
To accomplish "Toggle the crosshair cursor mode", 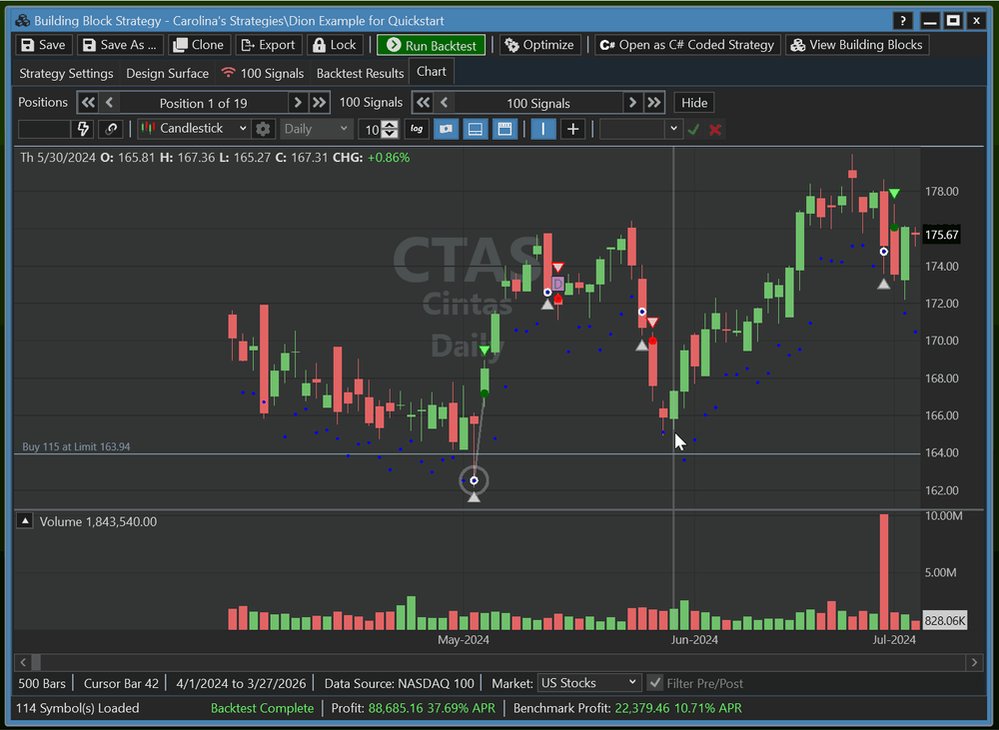I will 573,129.
